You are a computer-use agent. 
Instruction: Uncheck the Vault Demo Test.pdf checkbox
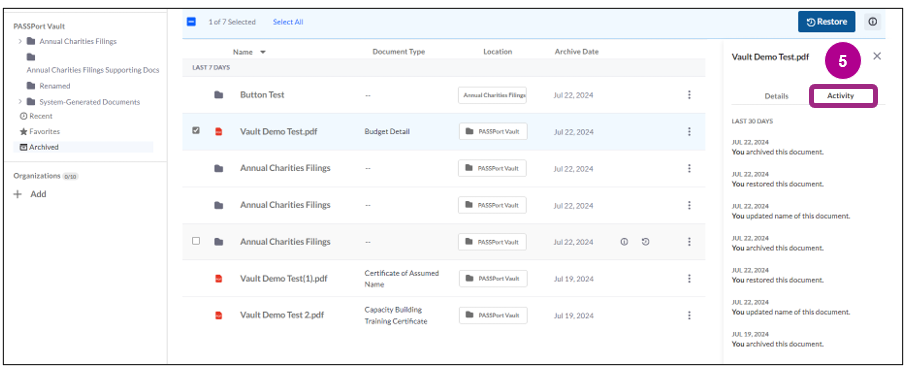196,131
